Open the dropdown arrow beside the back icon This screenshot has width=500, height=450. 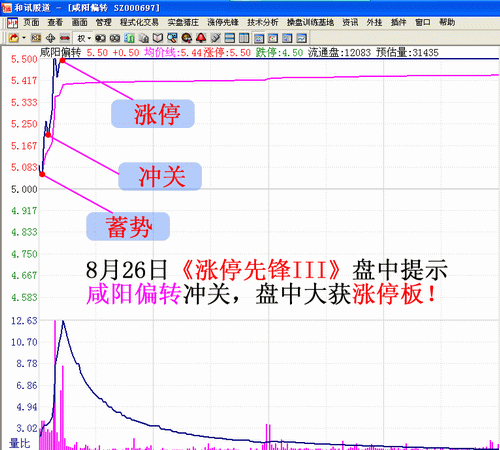pyautogui.click(x=24, y=38)
